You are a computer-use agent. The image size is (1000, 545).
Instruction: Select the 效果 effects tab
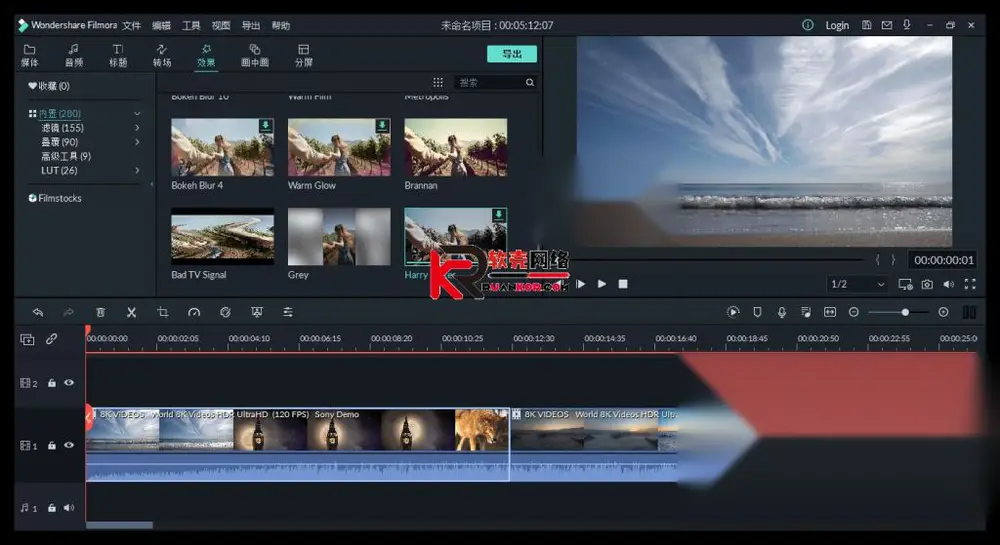206,55
